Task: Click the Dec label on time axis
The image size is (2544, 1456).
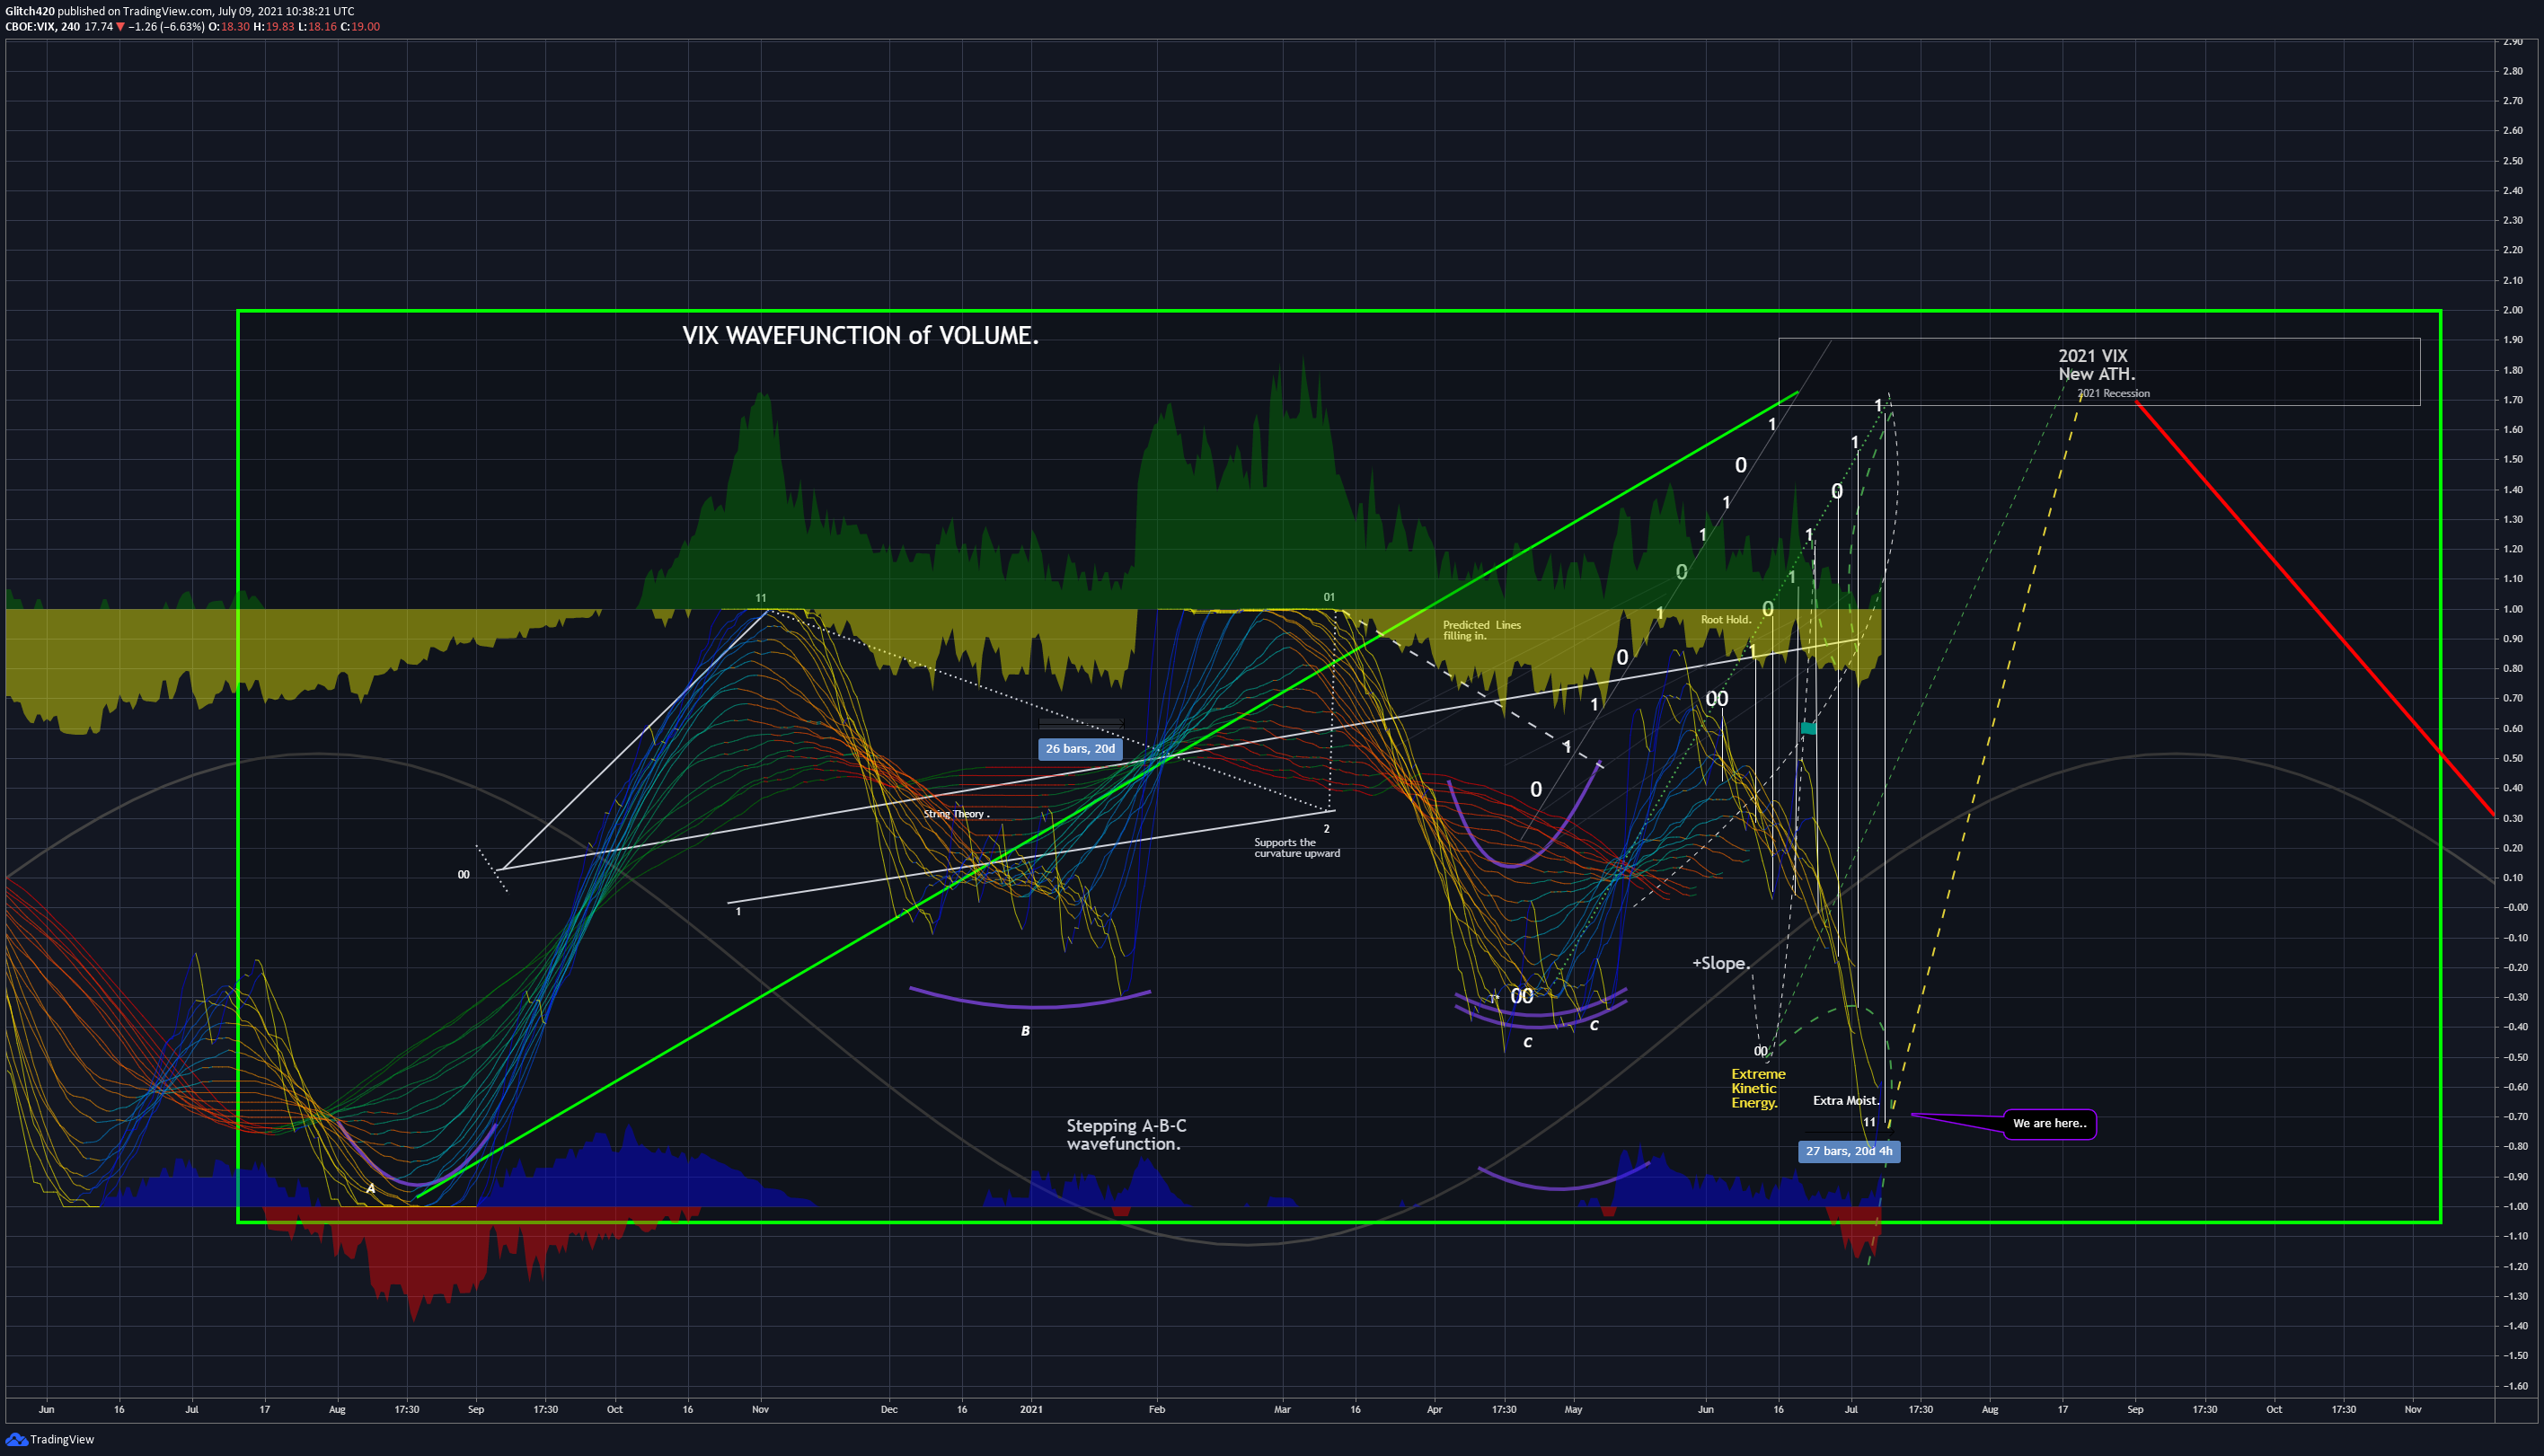Action: coord(889,1409)
